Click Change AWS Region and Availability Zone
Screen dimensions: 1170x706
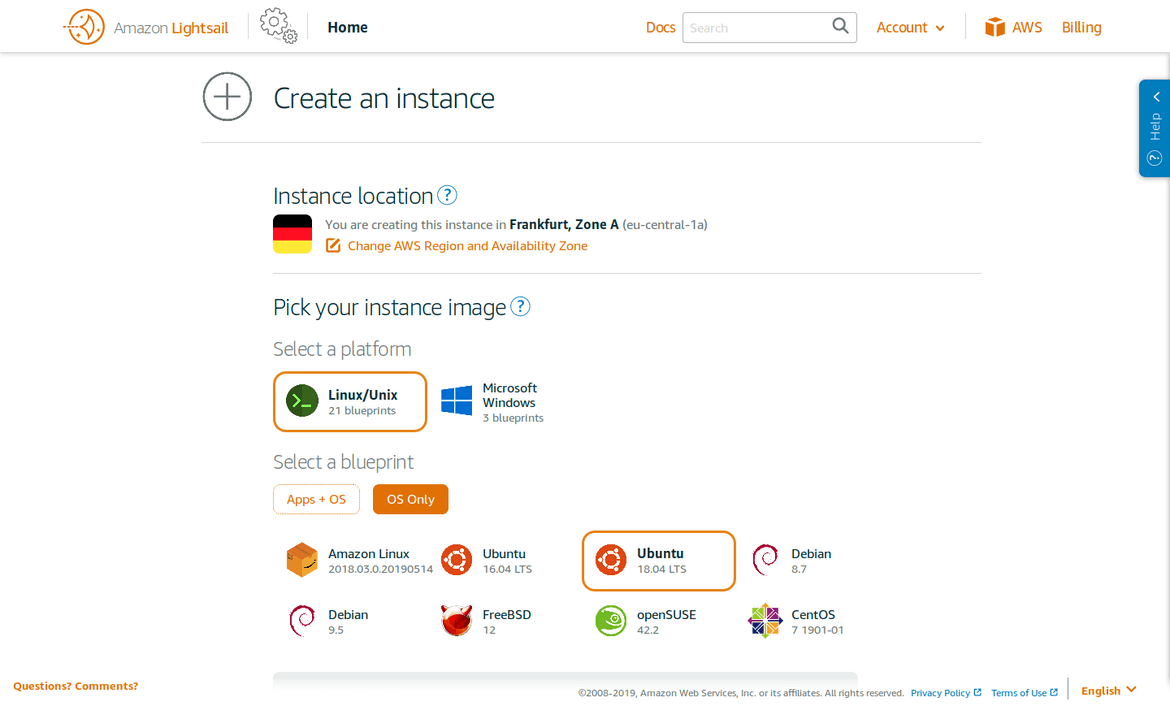(467, 246)
